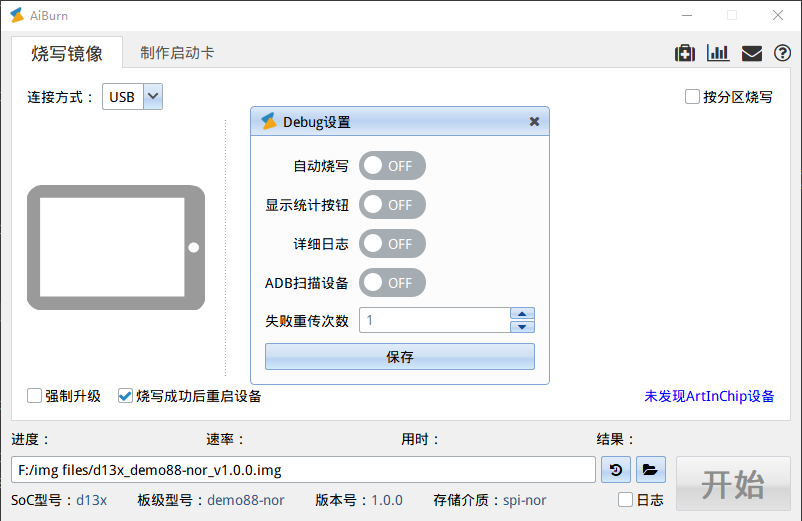Click the envelope mail icon
This screenshot has width=802, height=521.
[x=751, y=53]
